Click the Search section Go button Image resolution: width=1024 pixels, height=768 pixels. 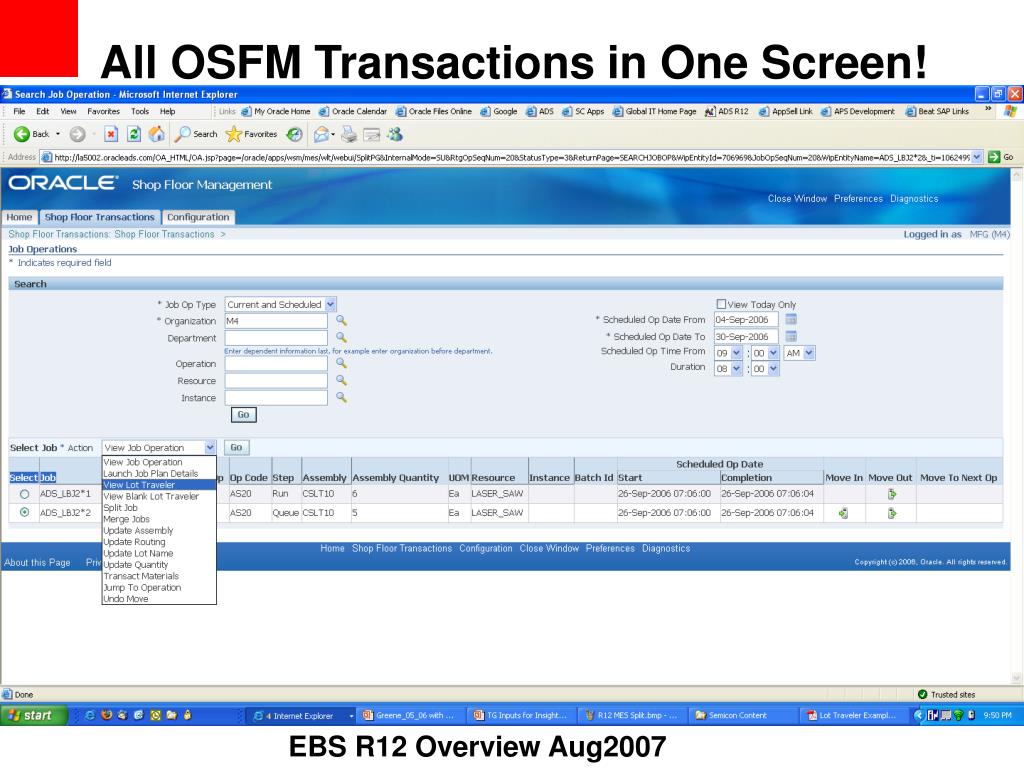click(x=244, y=415)
